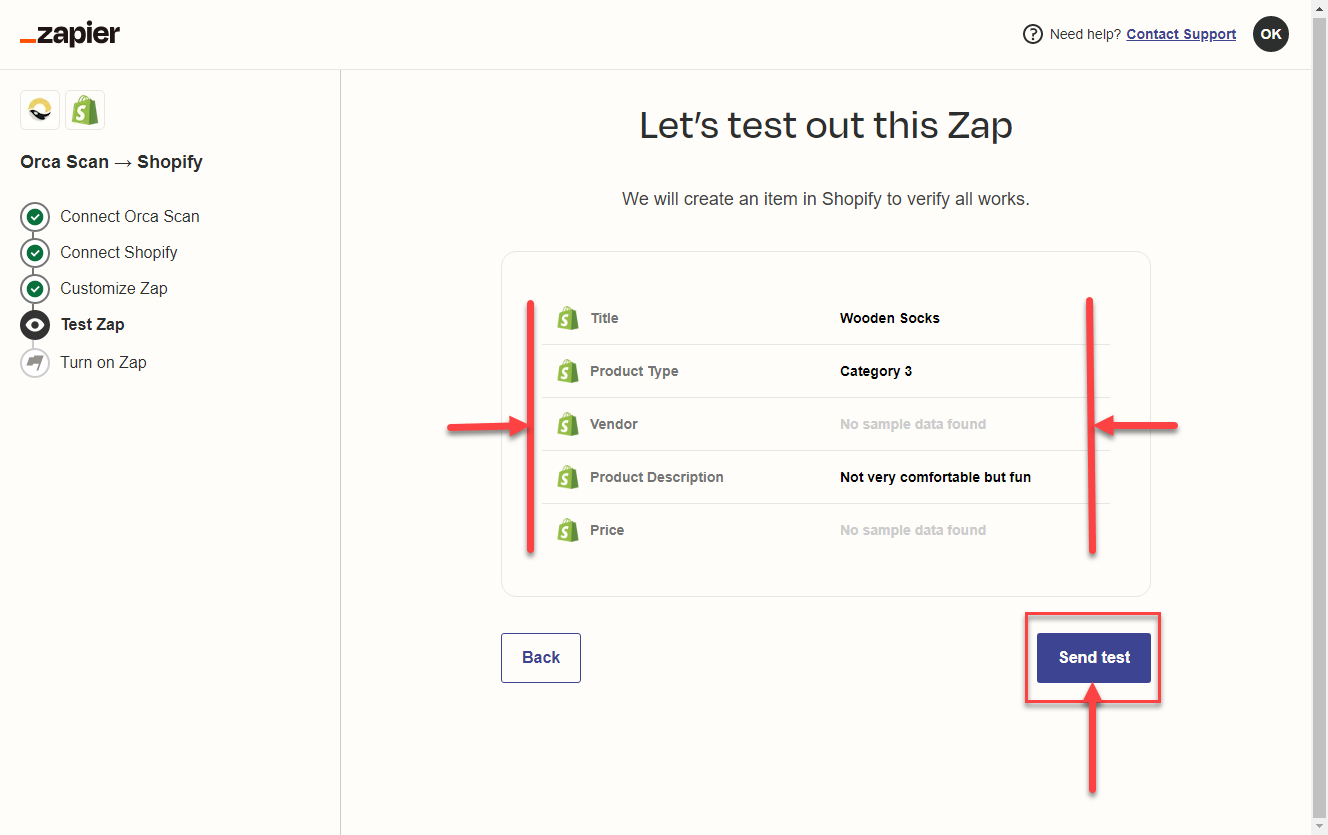The width and height of the screenshot is (1328, 835).
Task: Click the Shopify icon beside Vendor
Action: pos(568,424)
